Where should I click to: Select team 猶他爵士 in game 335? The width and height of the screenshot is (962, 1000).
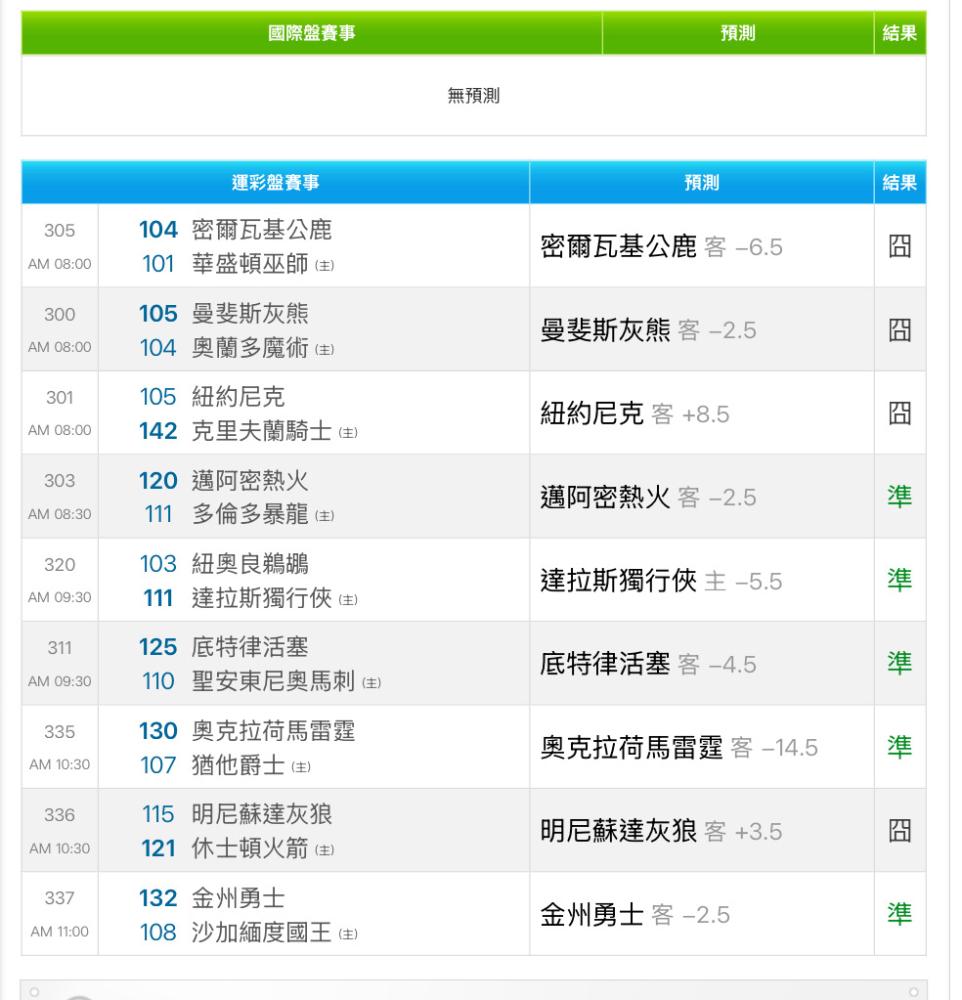coord(238,765)
